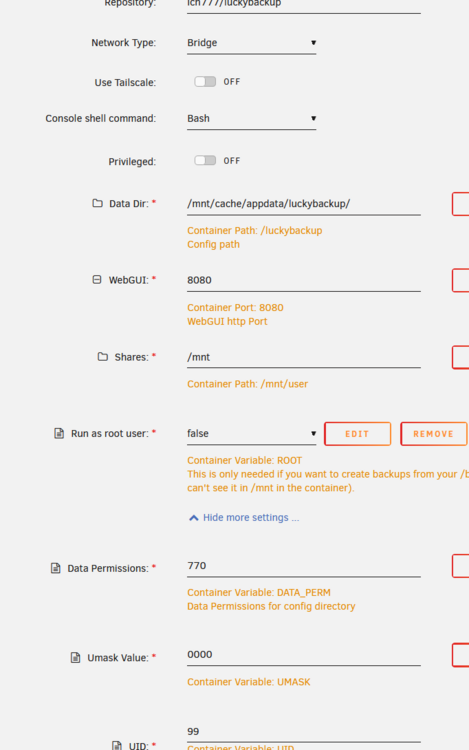Click the folder icon beside Data Dir
The width and height of the screenshot is (469, 750).
[x=97, y=203]
